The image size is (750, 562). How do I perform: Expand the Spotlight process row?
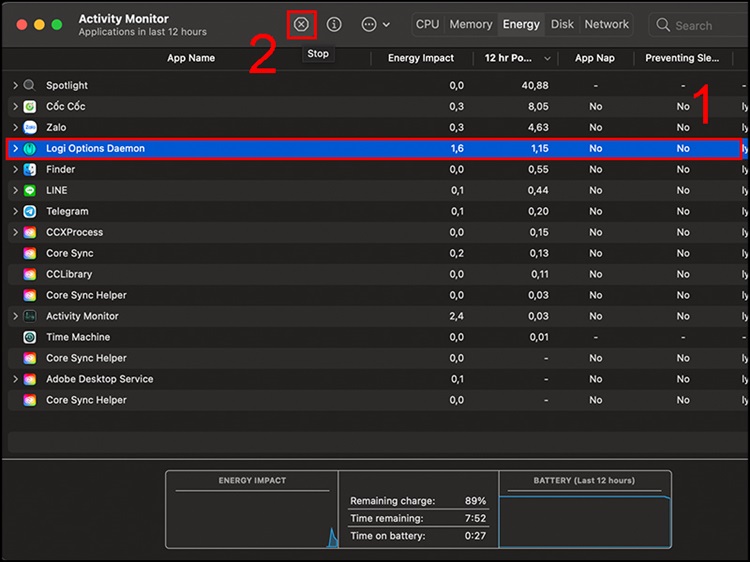click(15, 86)
